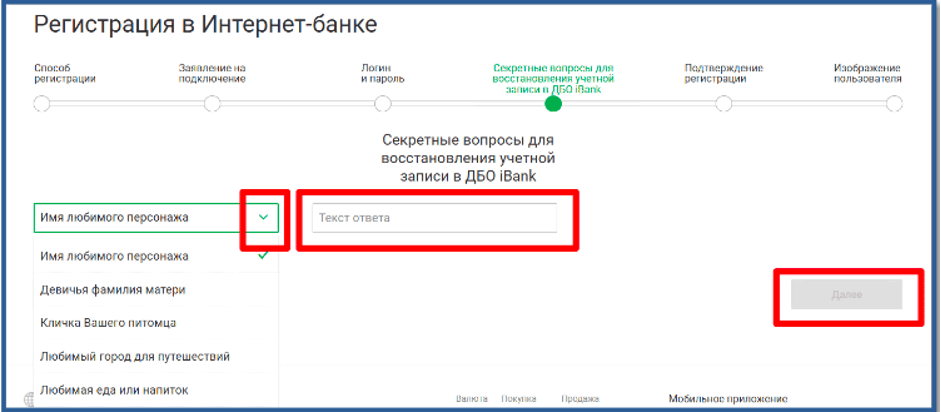
Task: Click the 'Продажа' column header
Action: coord(580,399)
